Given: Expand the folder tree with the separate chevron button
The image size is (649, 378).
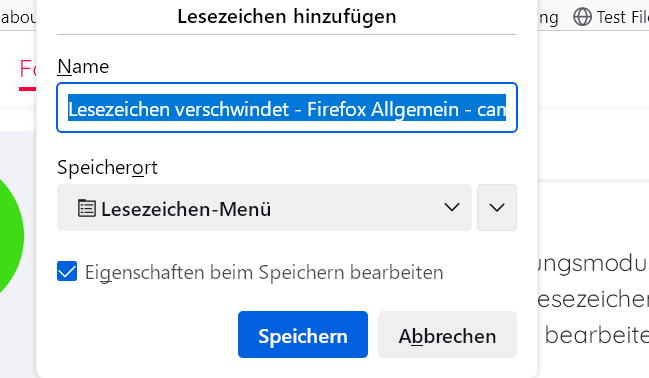Looking at the screenshot, I should pos(497,207).
